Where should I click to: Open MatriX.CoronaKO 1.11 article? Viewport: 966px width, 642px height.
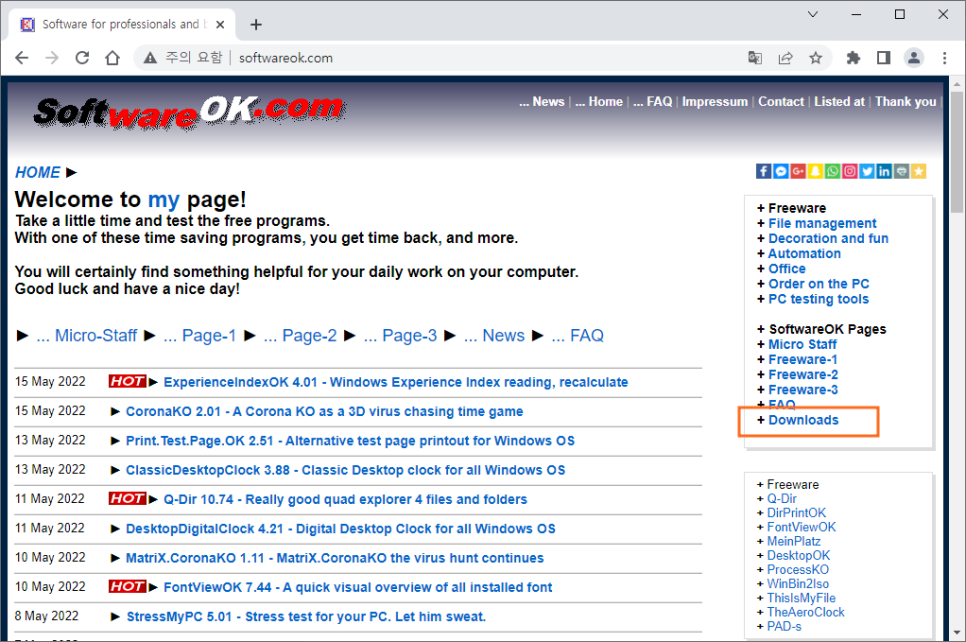335,558
